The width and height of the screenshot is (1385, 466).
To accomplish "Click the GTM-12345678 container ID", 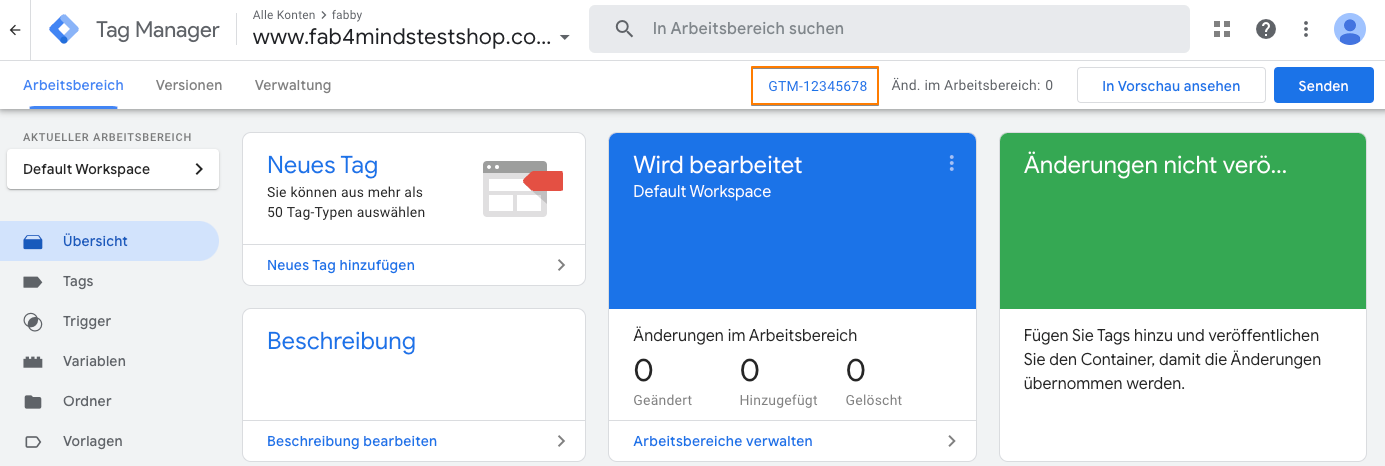I will [816, 86].
